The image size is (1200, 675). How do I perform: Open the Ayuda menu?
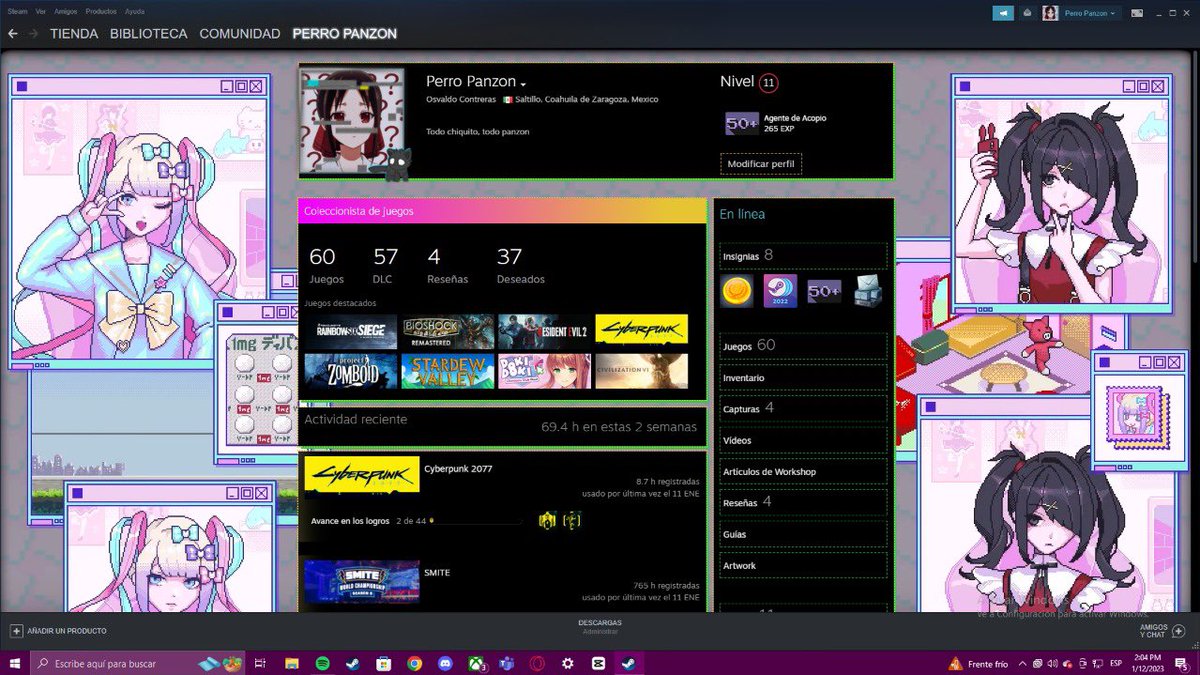coord(135,10)
